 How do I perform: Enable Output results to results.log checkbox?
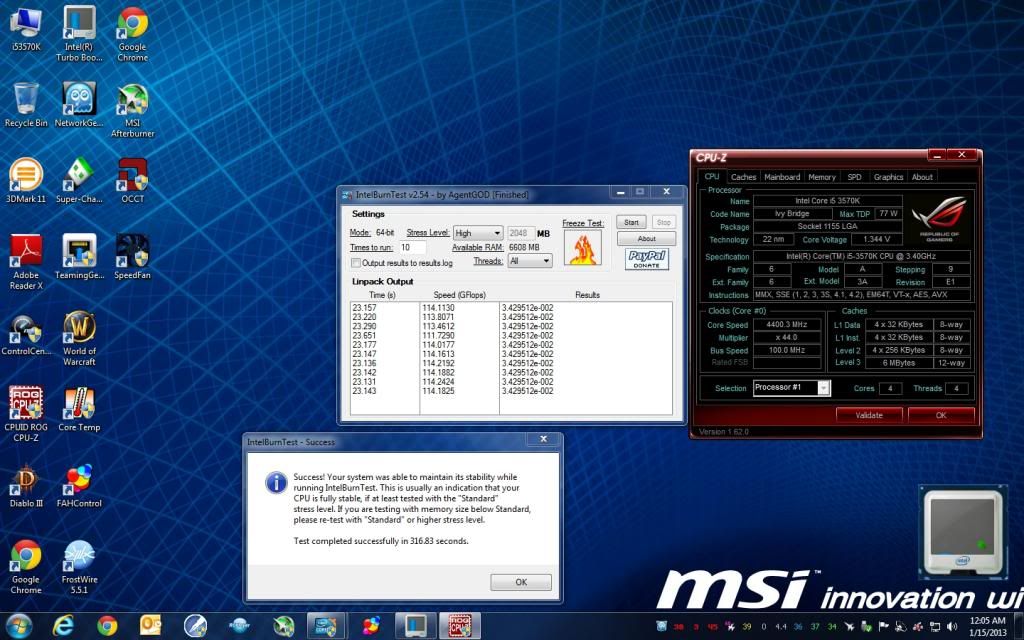[356, 263]
